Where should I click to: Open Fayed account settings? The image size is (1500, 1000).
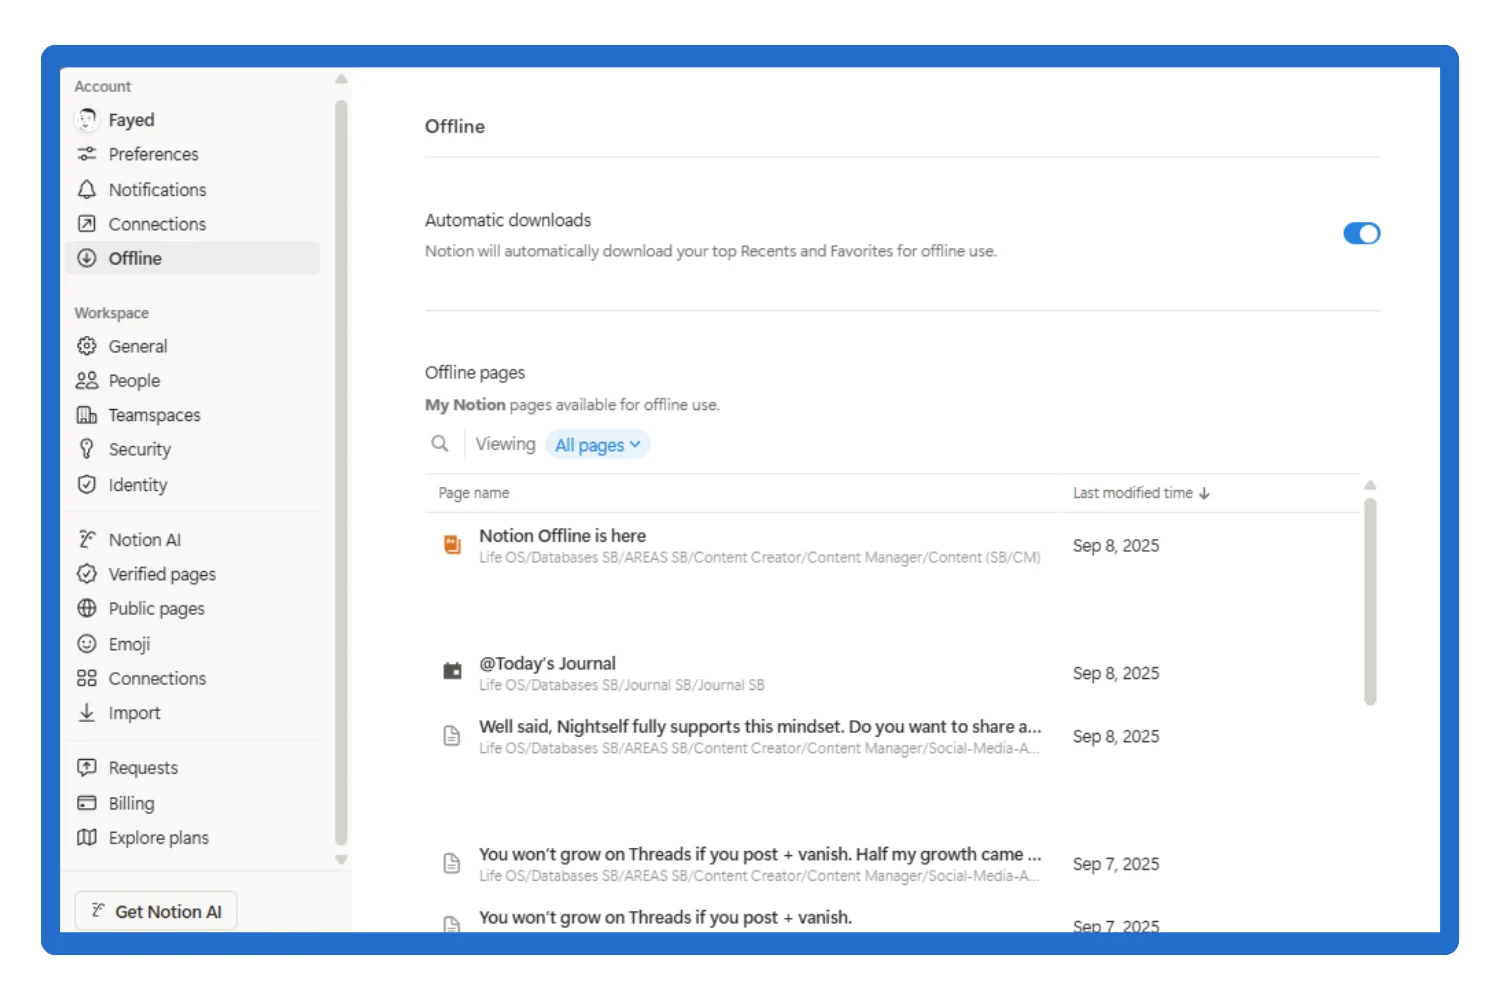192,120
